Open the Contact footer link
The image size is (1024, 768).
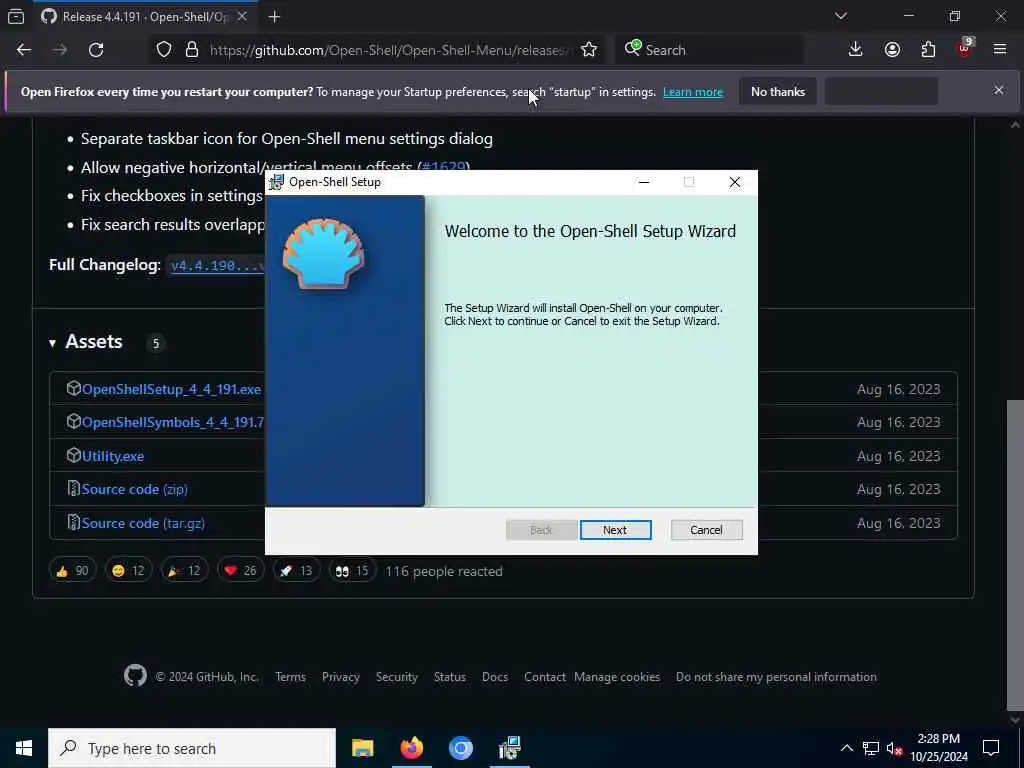(545, 677)
